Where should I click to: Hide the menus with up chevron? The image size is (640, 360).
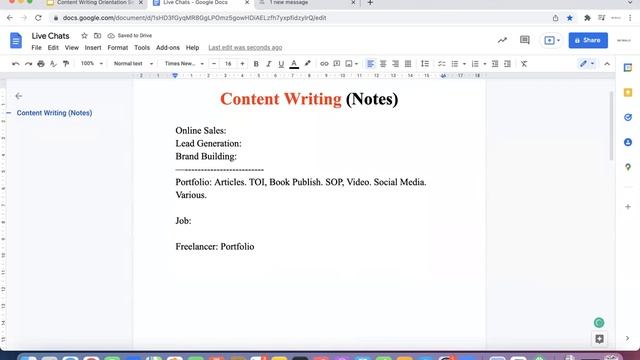pyautogui.click(x=607, y=64)
